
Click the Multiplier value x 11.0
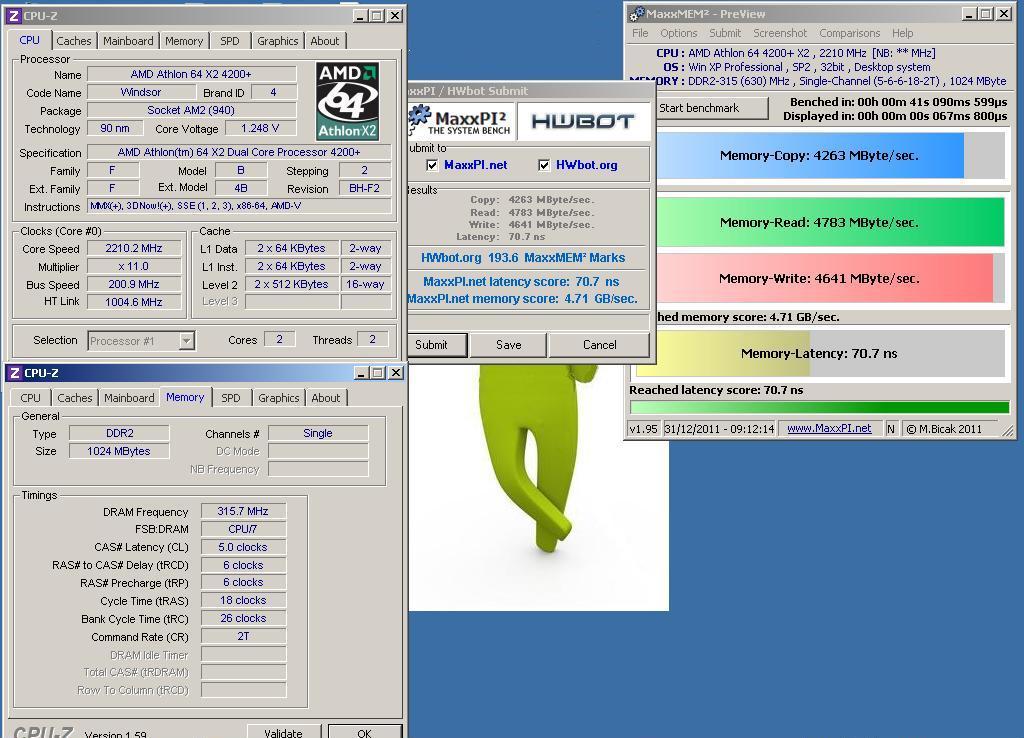[x=134, y=266]
